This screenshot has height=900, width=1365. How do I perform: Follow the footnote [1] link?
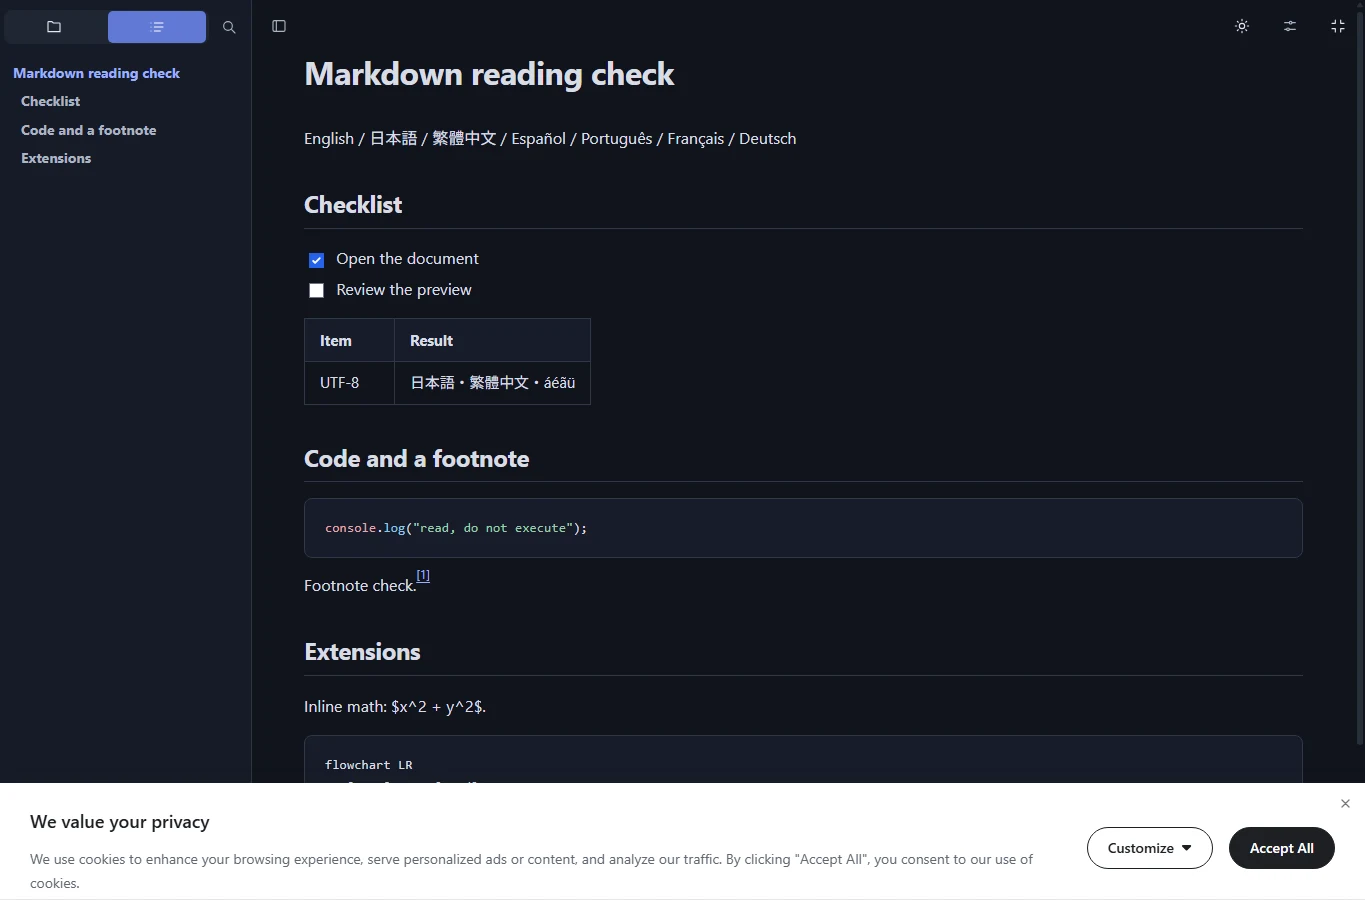point(423,575)
